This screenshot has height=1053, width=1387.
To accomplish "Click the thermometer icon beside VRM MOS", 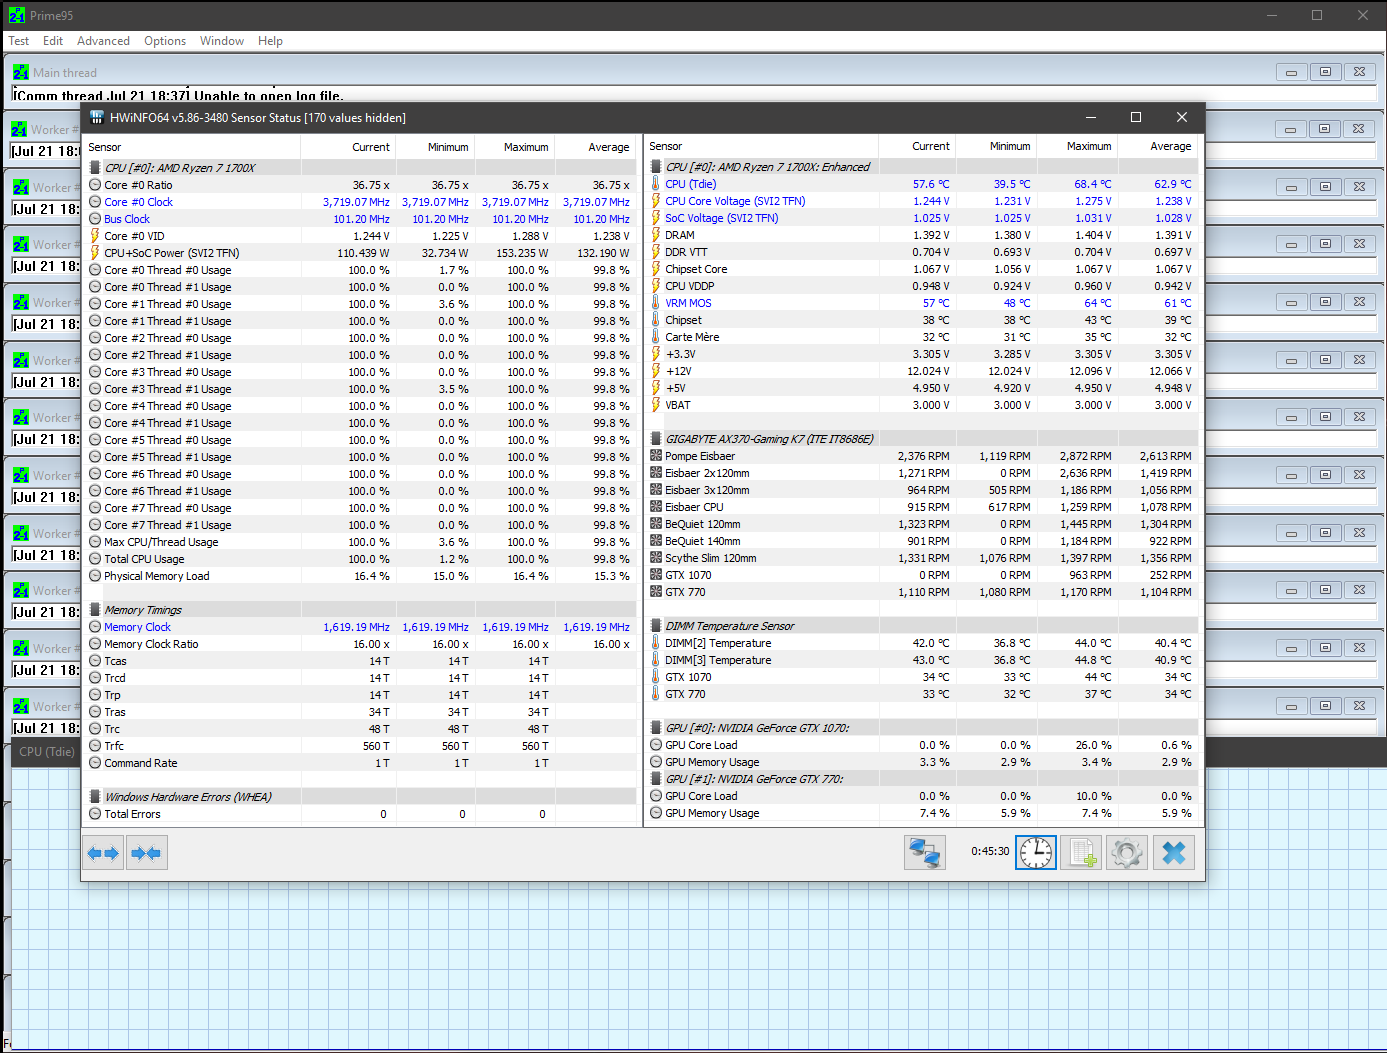I will [656, 303].
